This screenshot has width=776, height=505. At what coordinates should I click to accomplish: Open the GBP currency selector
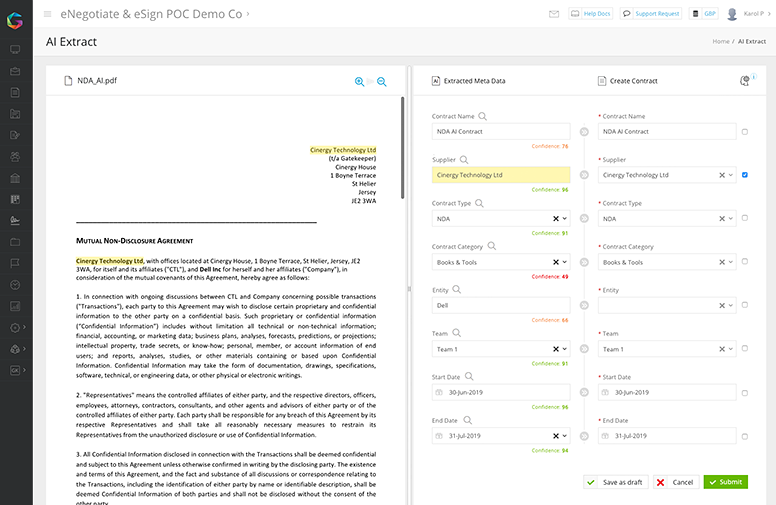704,14
